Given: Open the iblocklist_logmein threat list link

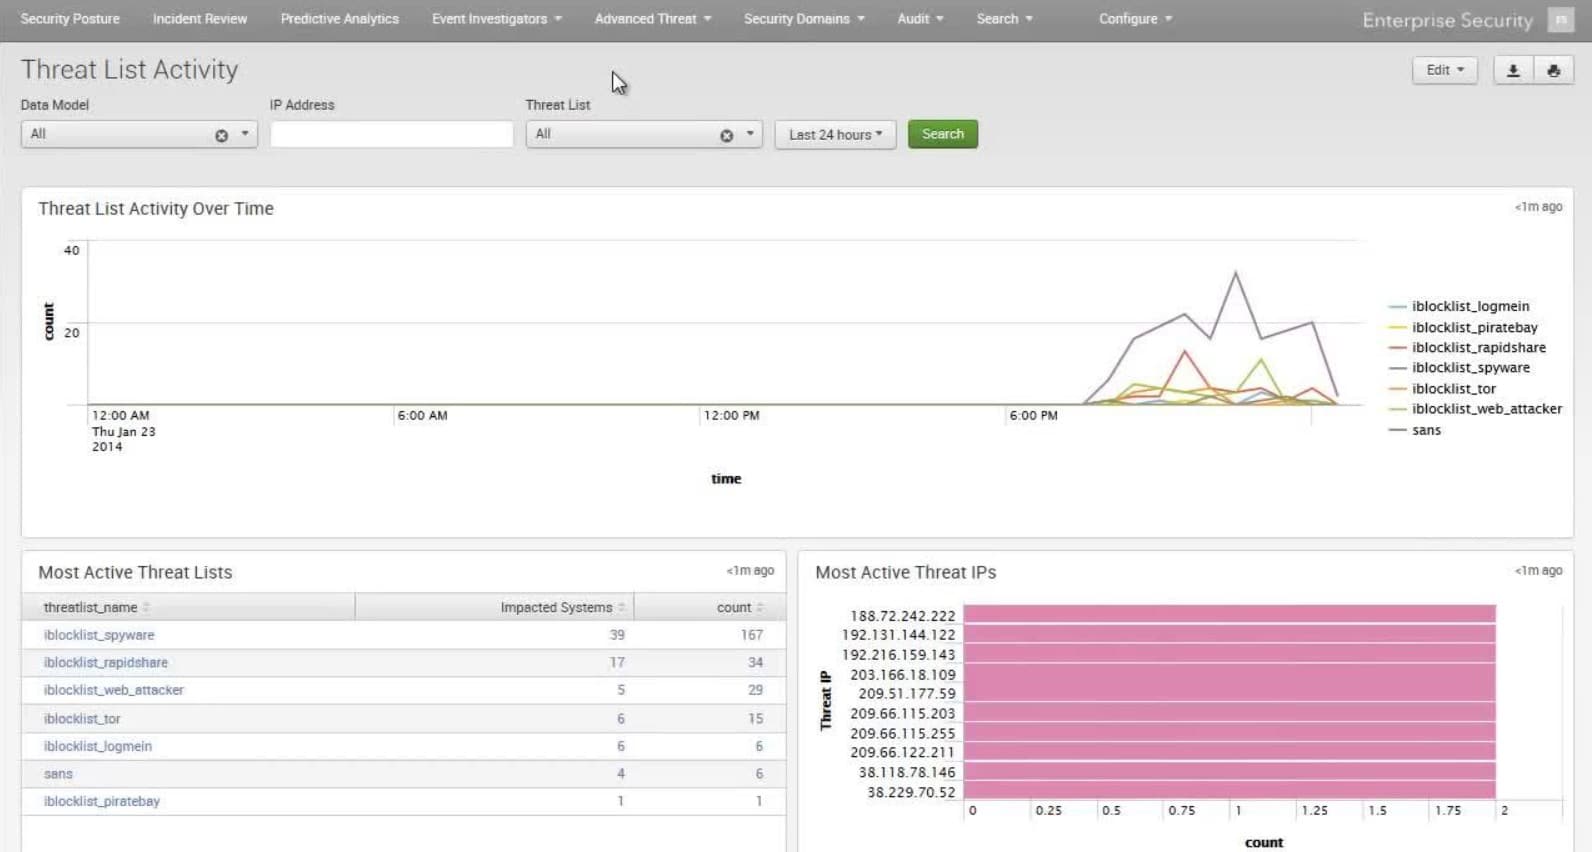Looking at the screenshot, I should (x=98, y=747).
